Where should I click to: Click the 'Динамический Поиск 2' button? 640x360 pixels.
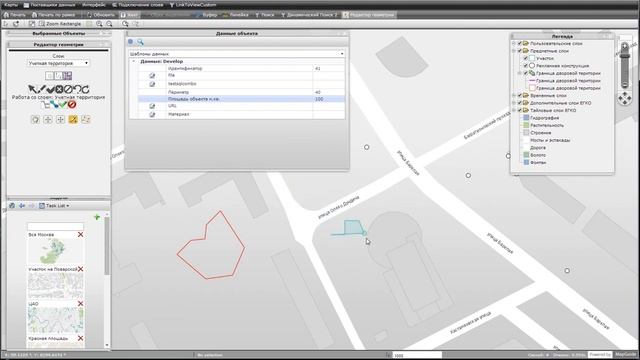click(x=309, y=15)
